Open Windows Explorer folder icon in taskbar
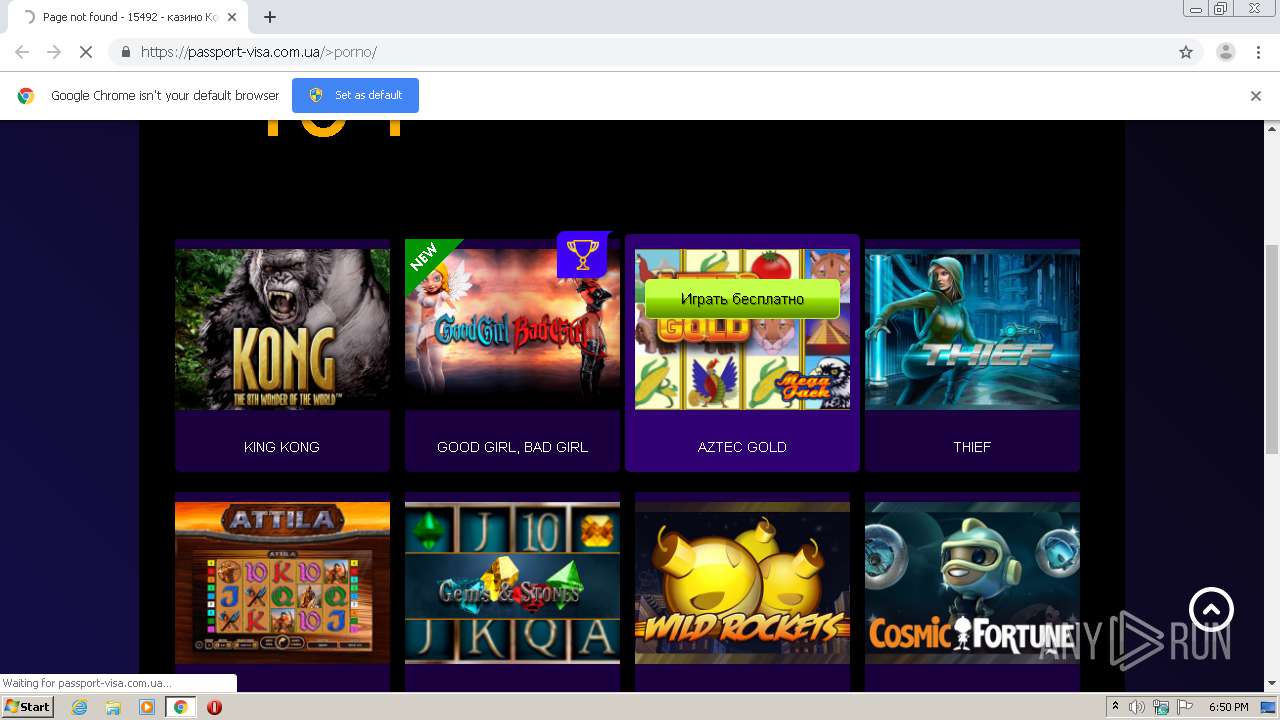The image size is (1280, 720). 113,707
